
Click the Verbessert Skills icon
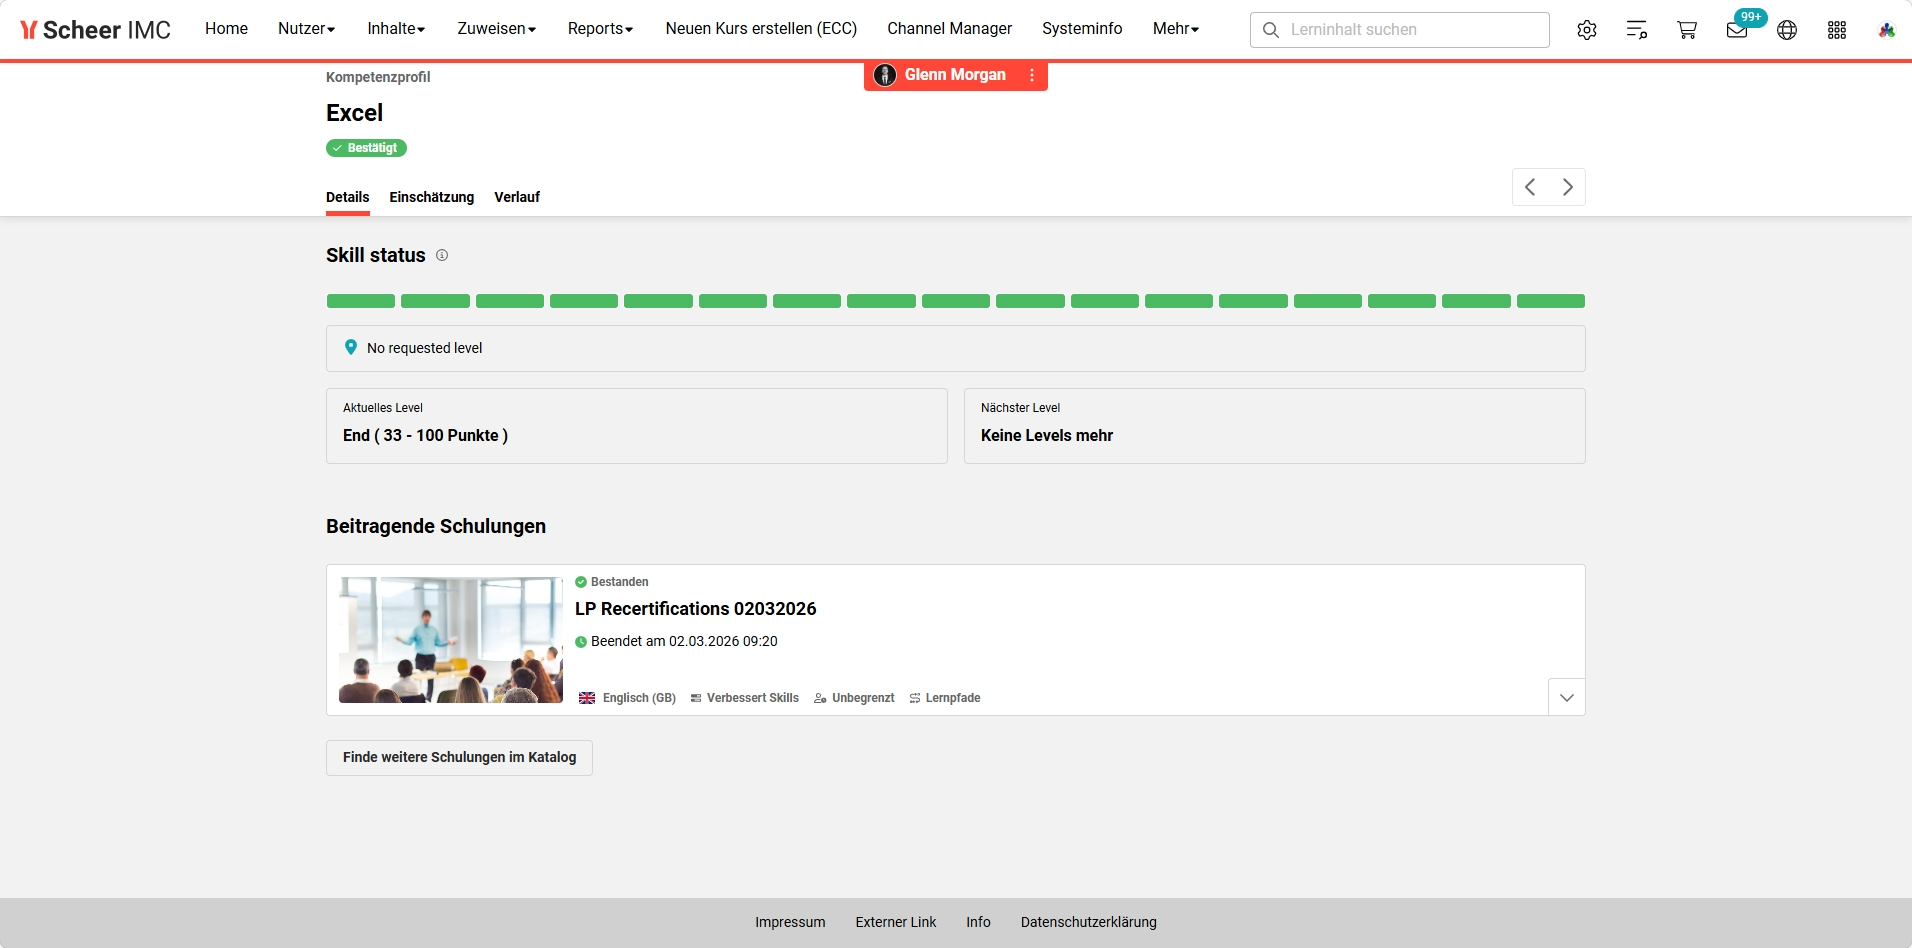[x=696, y=698]
